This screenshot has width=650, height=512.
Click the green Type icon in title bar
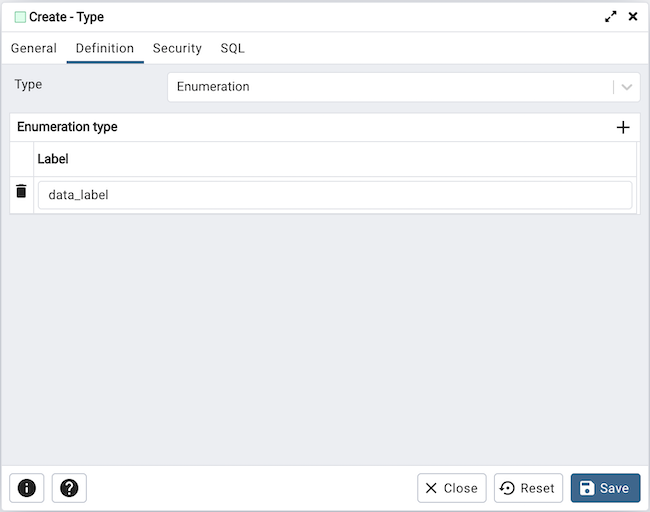(x=20, y=17)
